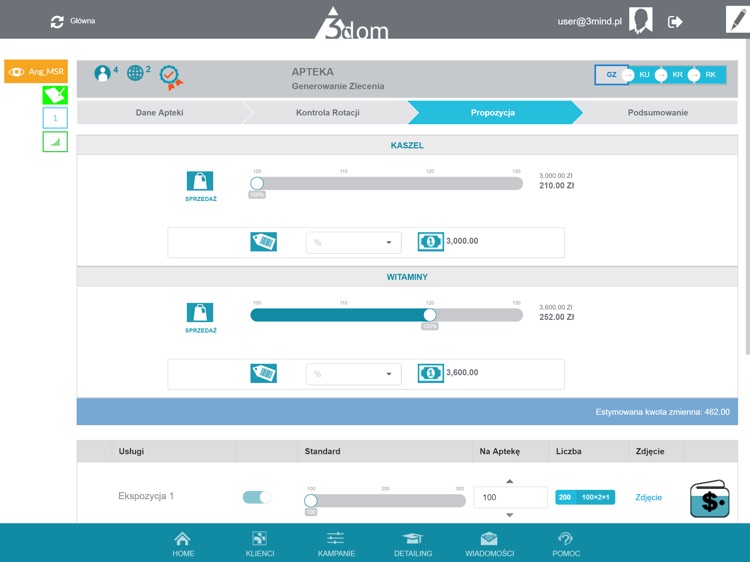Open DETAILING in bottom bar
The width and height of the screenshot is (750, 562).
coord(413,544)
